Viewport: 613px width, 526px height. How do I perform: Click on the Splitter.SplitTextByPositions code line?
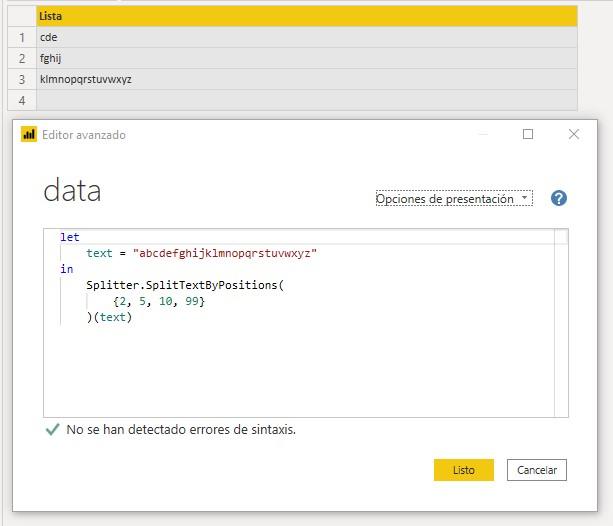185,285
